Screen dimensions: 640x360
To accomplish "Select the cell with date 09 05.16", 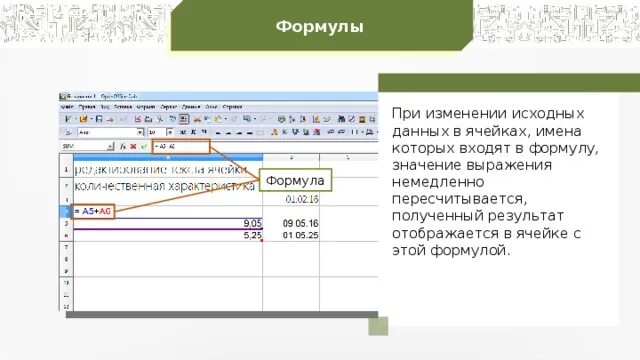I will pos(291,223).
